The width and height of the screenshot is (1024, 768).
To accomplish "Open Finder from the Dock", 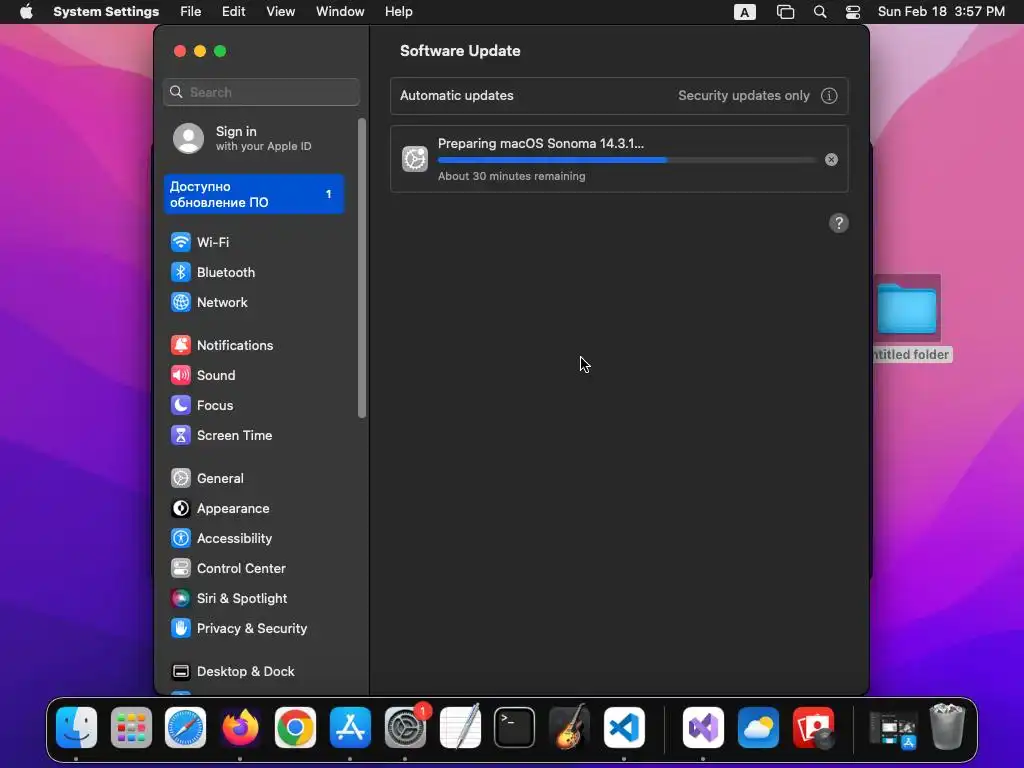I will tap(76, 728).
